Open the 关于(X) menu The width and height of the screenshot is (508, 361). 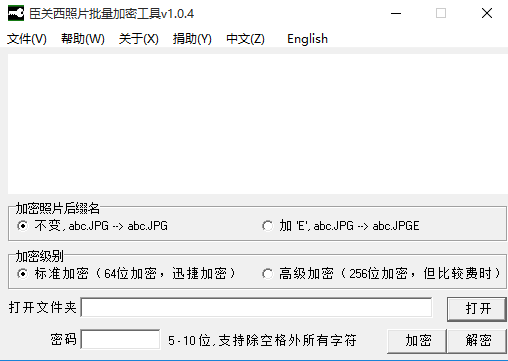click(138, 39)
